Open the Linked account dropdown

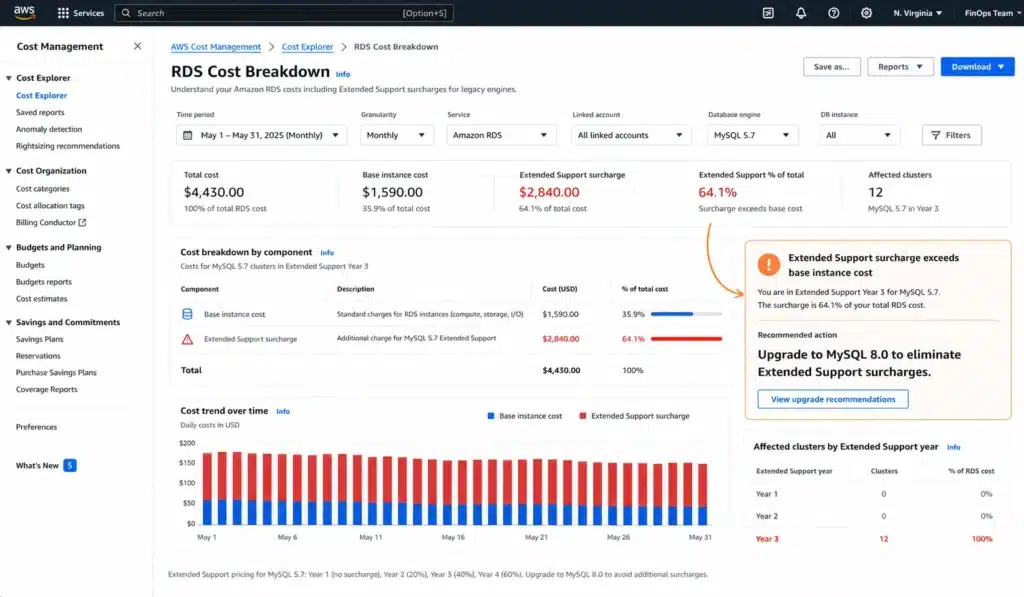631,135
